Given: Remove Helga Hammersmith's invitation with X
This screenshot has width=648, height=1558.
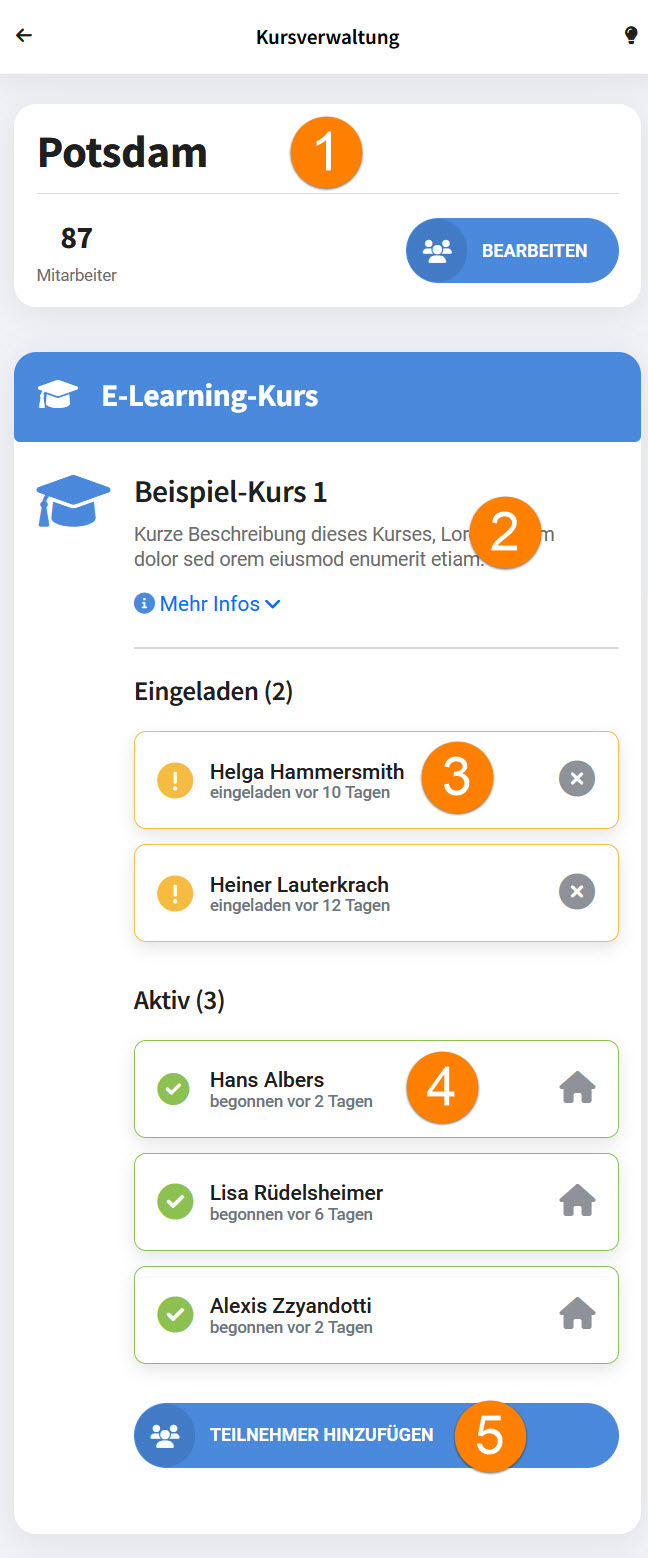Looking at the screenshot, I should (x=577, y=779).
